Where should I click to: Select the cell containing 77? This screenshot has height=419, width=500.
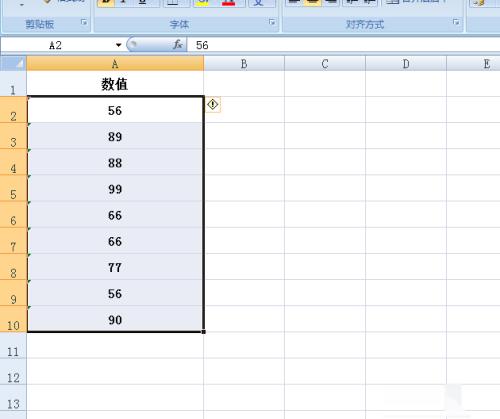[x=115, y=267]
